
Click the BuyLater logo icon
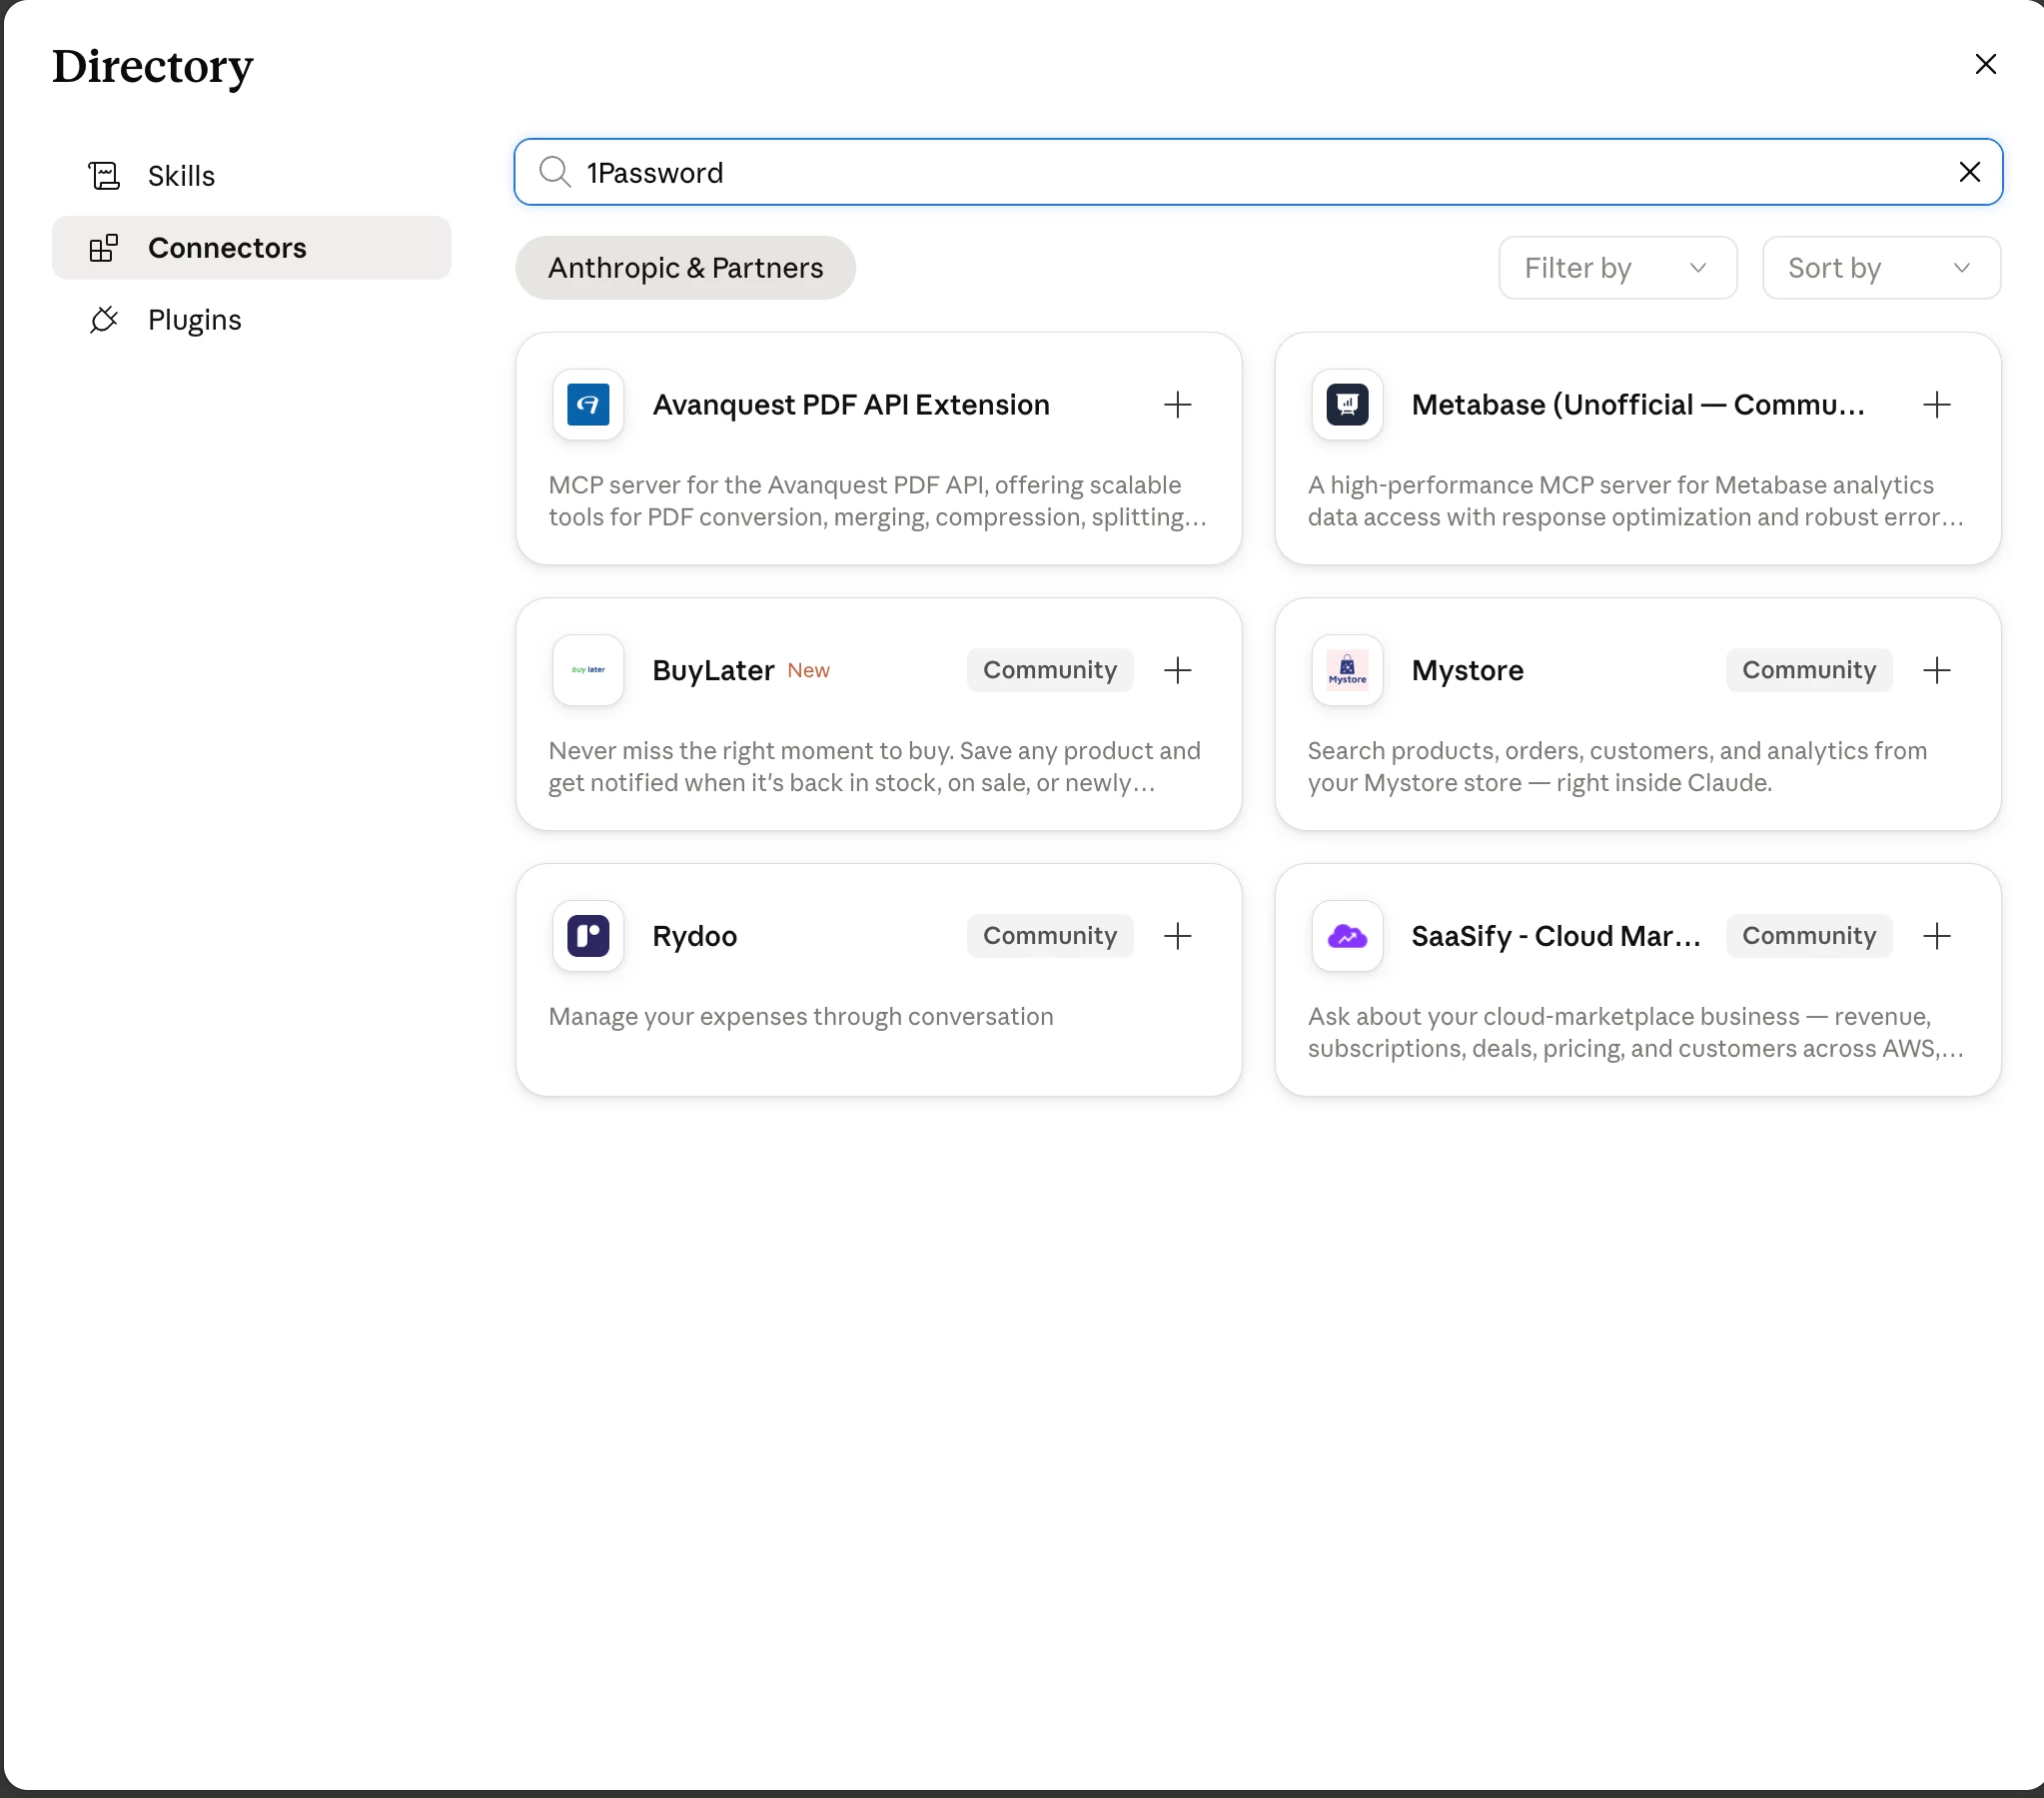click(588, 670)
